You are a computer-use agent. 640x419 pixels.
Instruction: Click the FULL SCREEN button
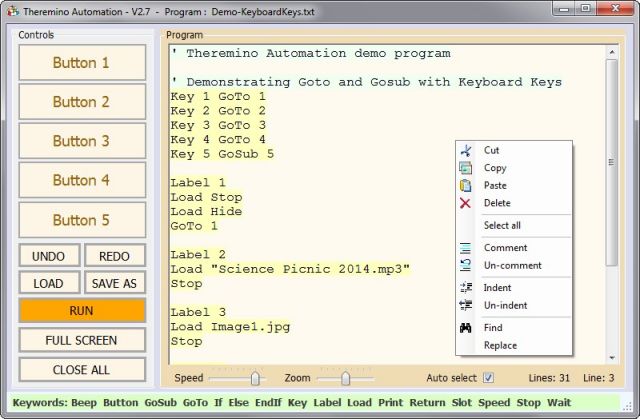coord(81,340)
